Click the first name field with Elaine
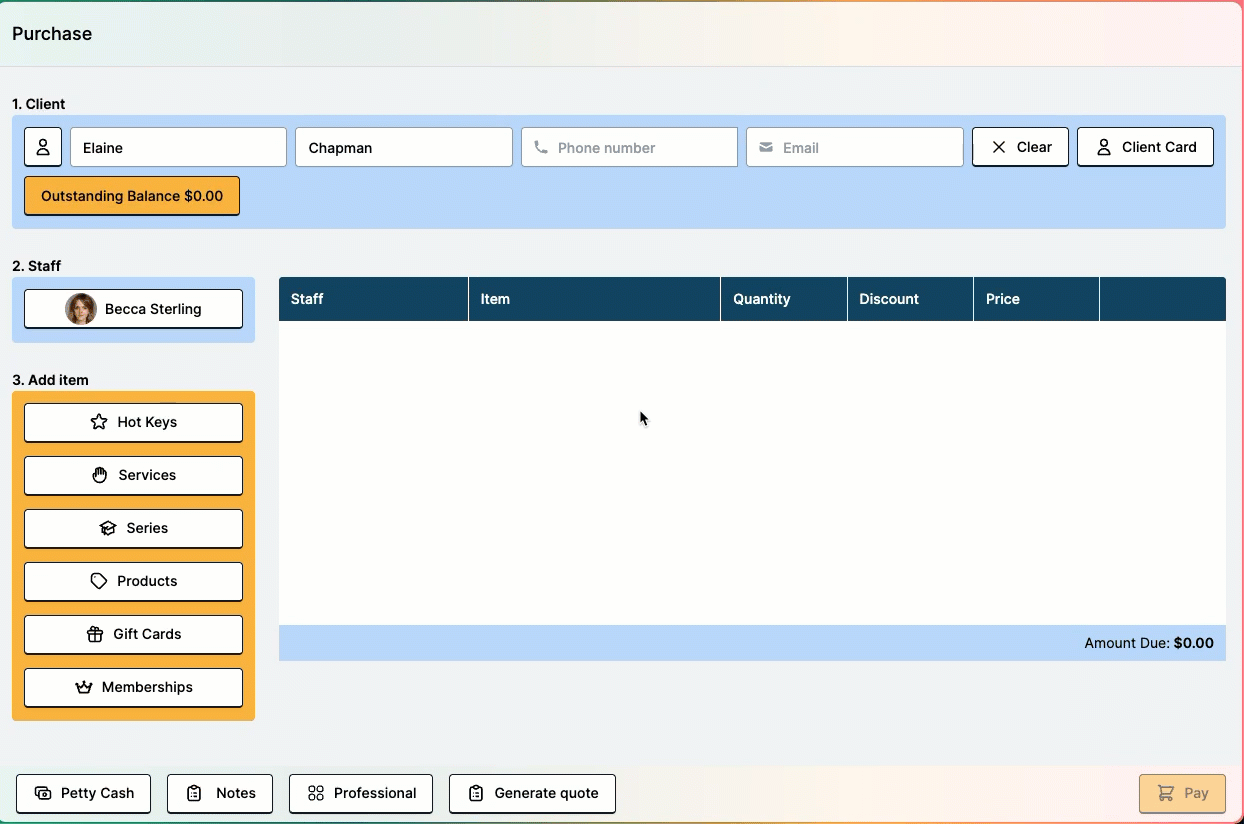The image size is (1244, 824). pos(178,147)
